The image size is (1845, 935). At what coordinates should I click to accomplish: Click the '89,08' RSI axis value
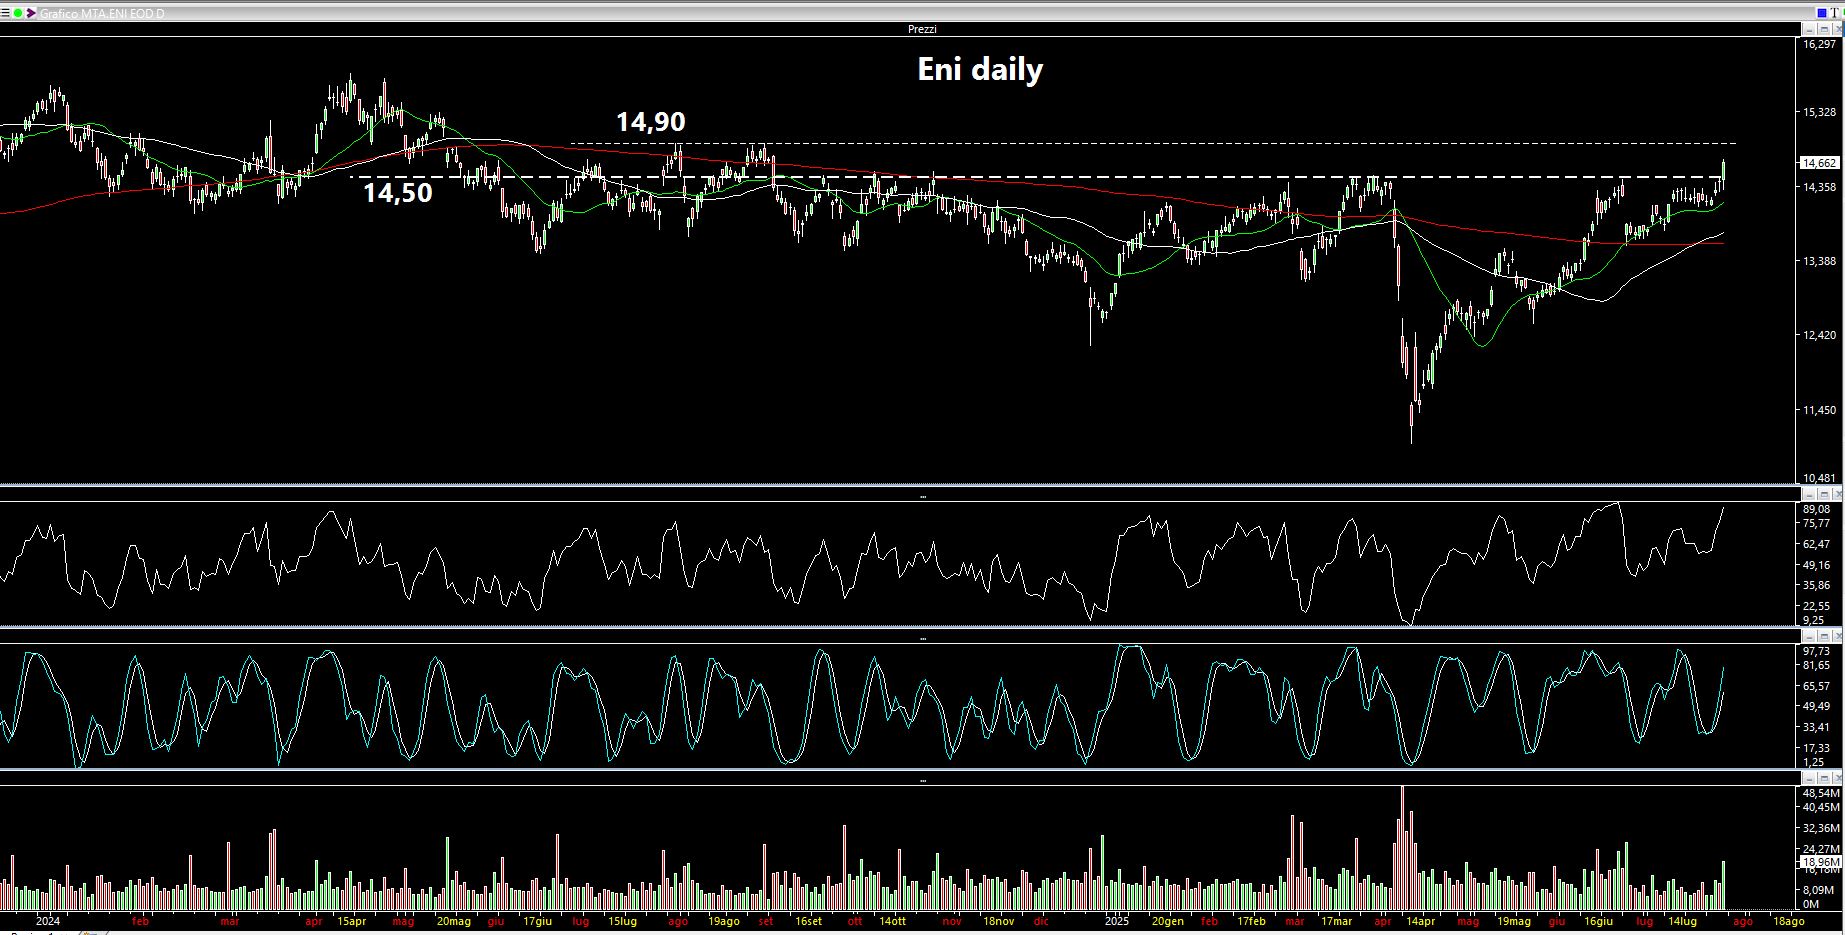[1816, 509]
